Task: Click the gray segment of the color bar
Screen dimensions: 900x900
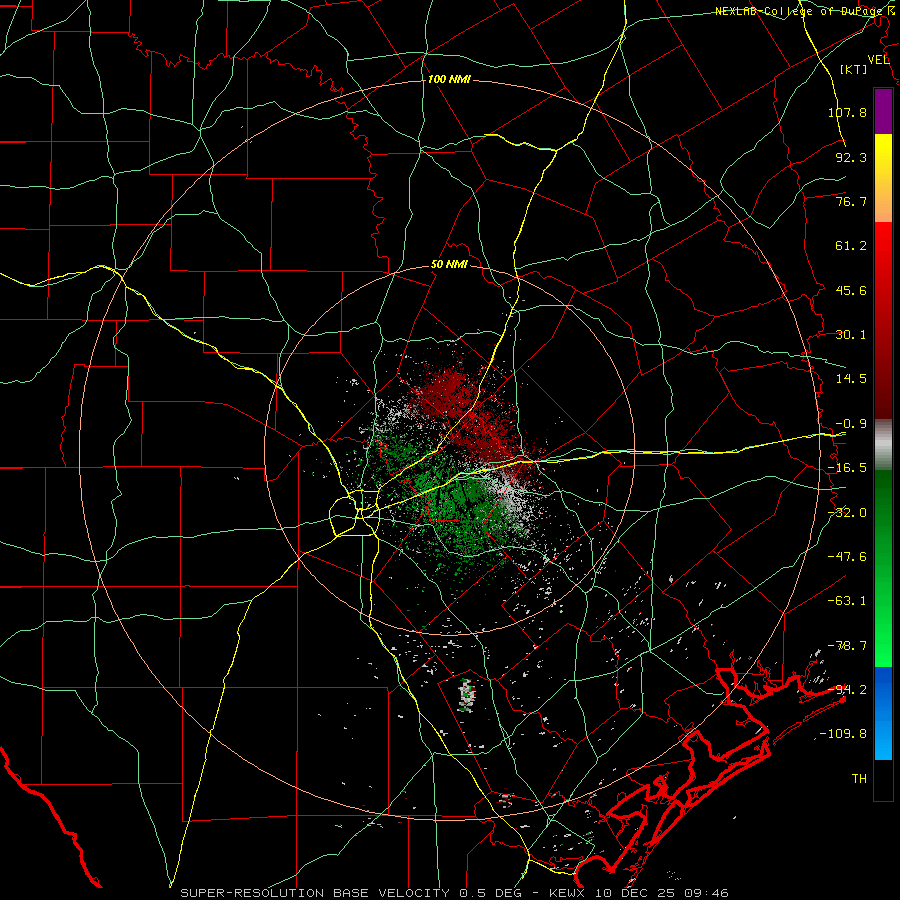Action: pos(883,445)
